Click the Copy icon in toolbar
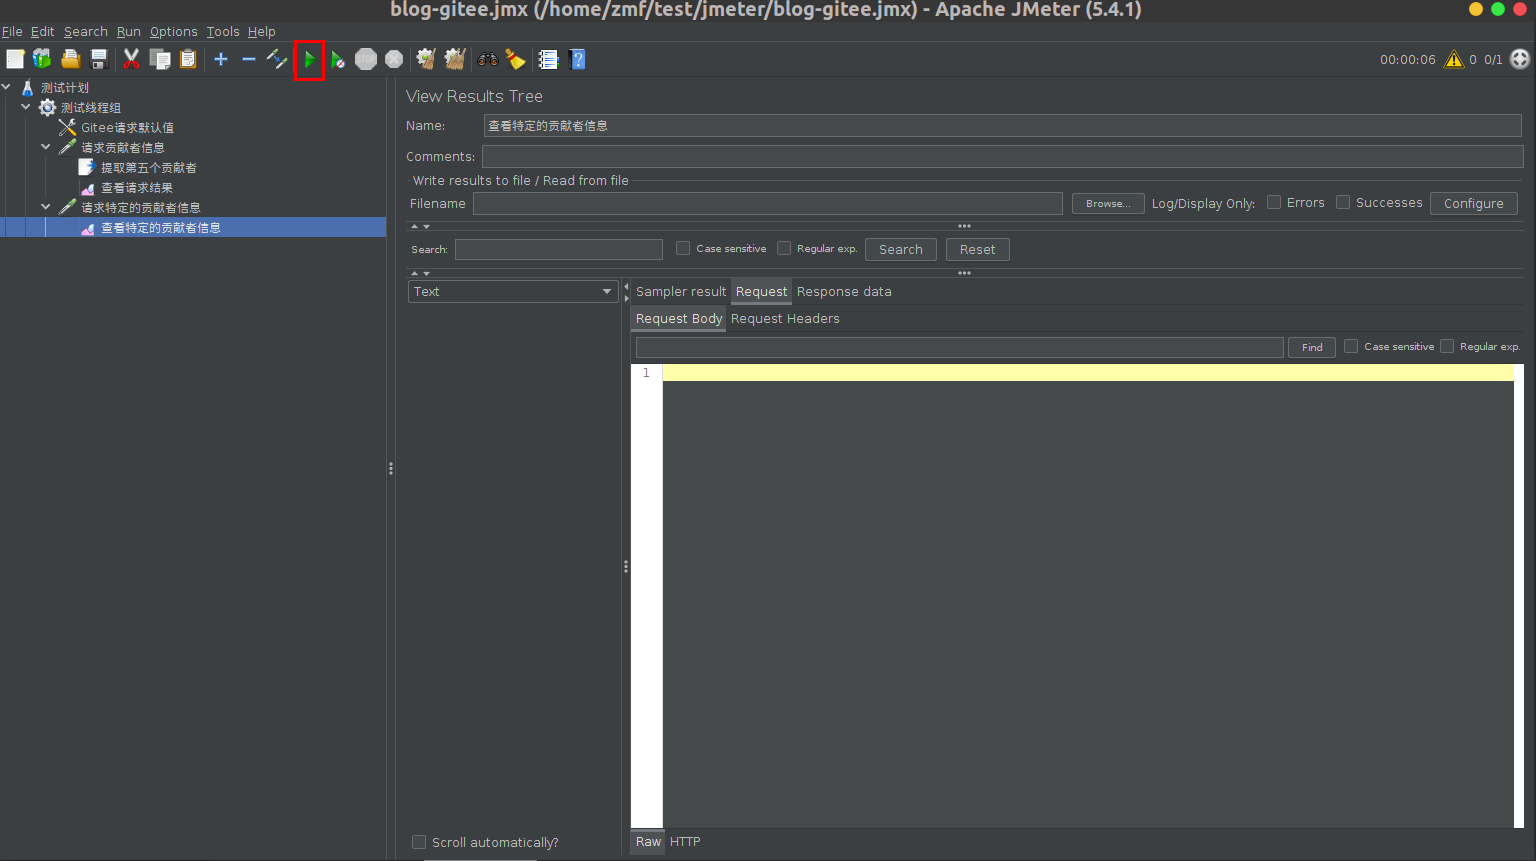Viewport: 1536px width, 861px height. (160, 59)
